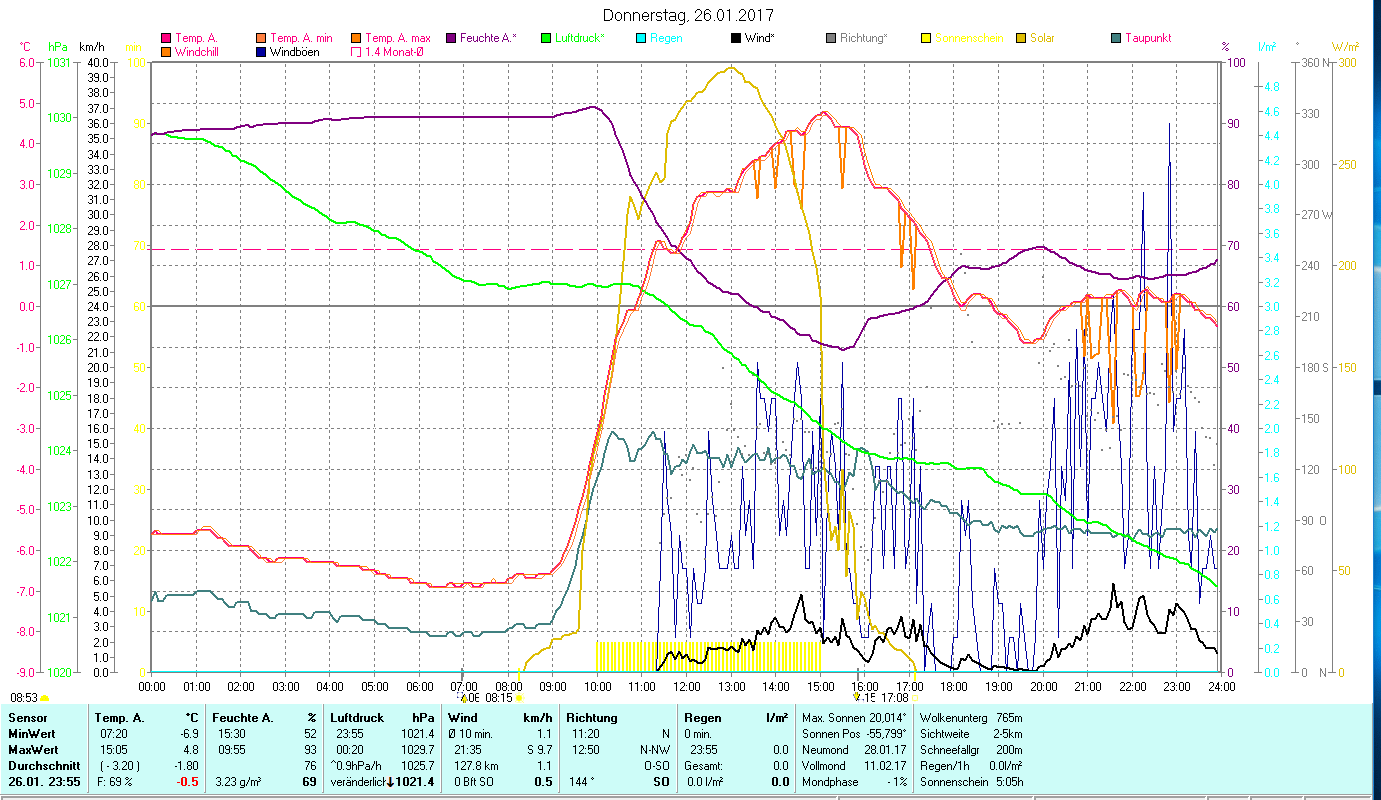The width and height of the screenshot is (1381, 800).
Task: Select the Schneefallgr value "200m"
Action: point(1010,749)
